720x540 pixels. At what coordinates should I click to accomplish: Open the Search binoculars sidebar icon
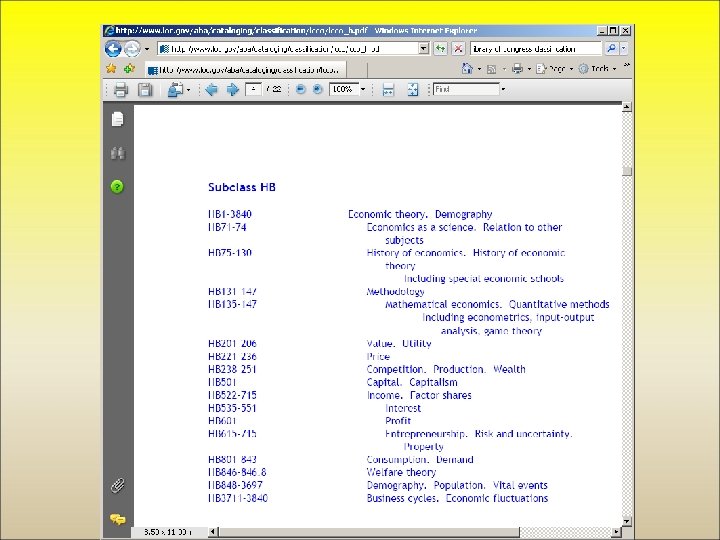click(x=118, y=152)
